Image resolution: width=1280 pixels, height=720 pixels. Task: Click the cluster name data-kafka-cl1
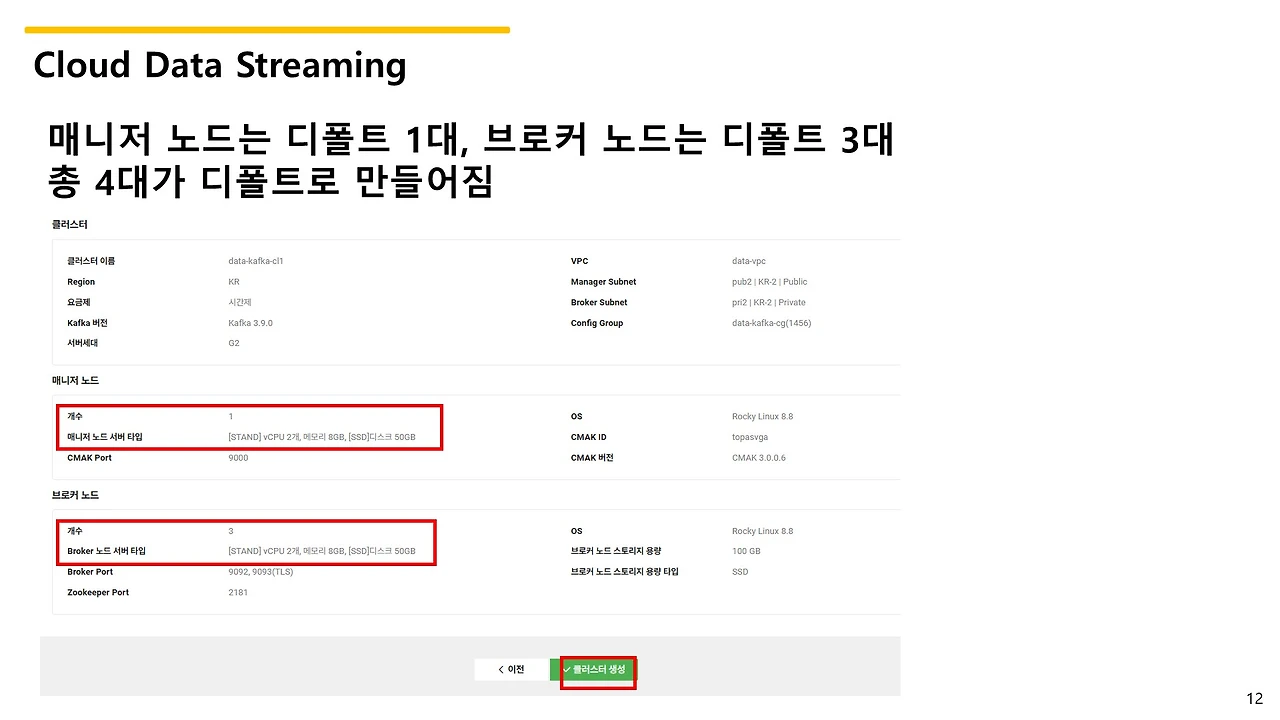point(254,261)
